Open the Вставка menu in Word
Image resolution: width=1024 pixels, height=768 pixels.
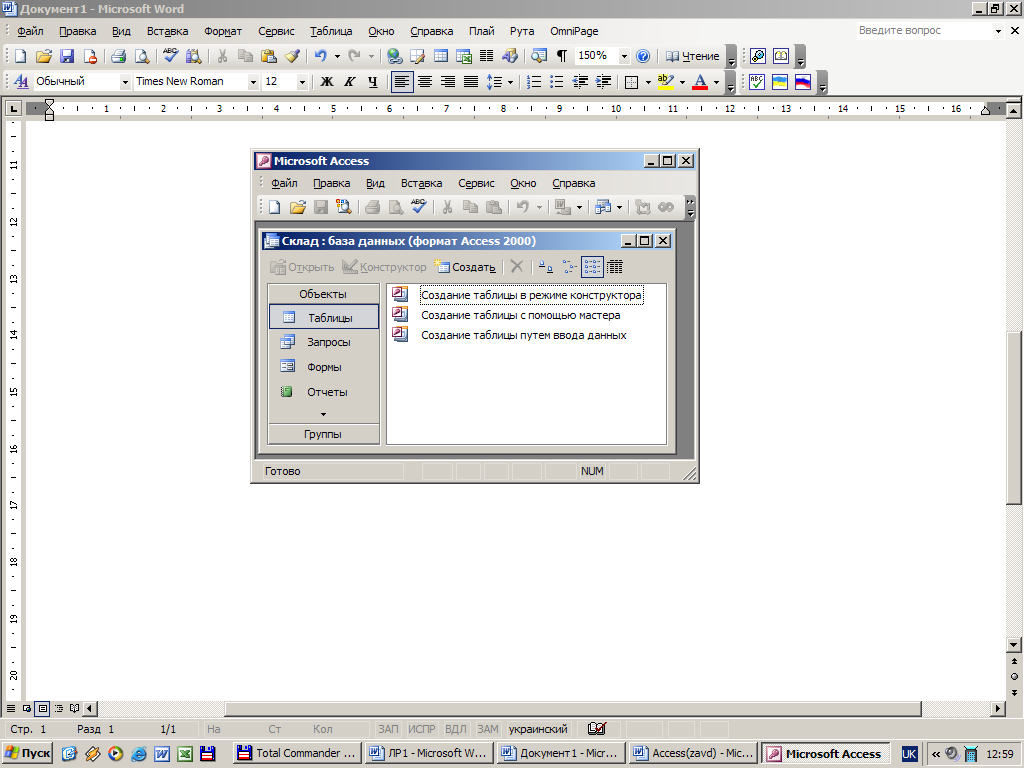167,31
